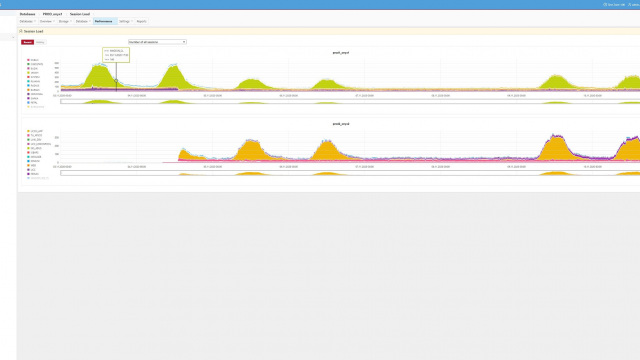Toggle the orange series in top chart legend
Viewport: 640px width, 360px height.
click(33, 90)
